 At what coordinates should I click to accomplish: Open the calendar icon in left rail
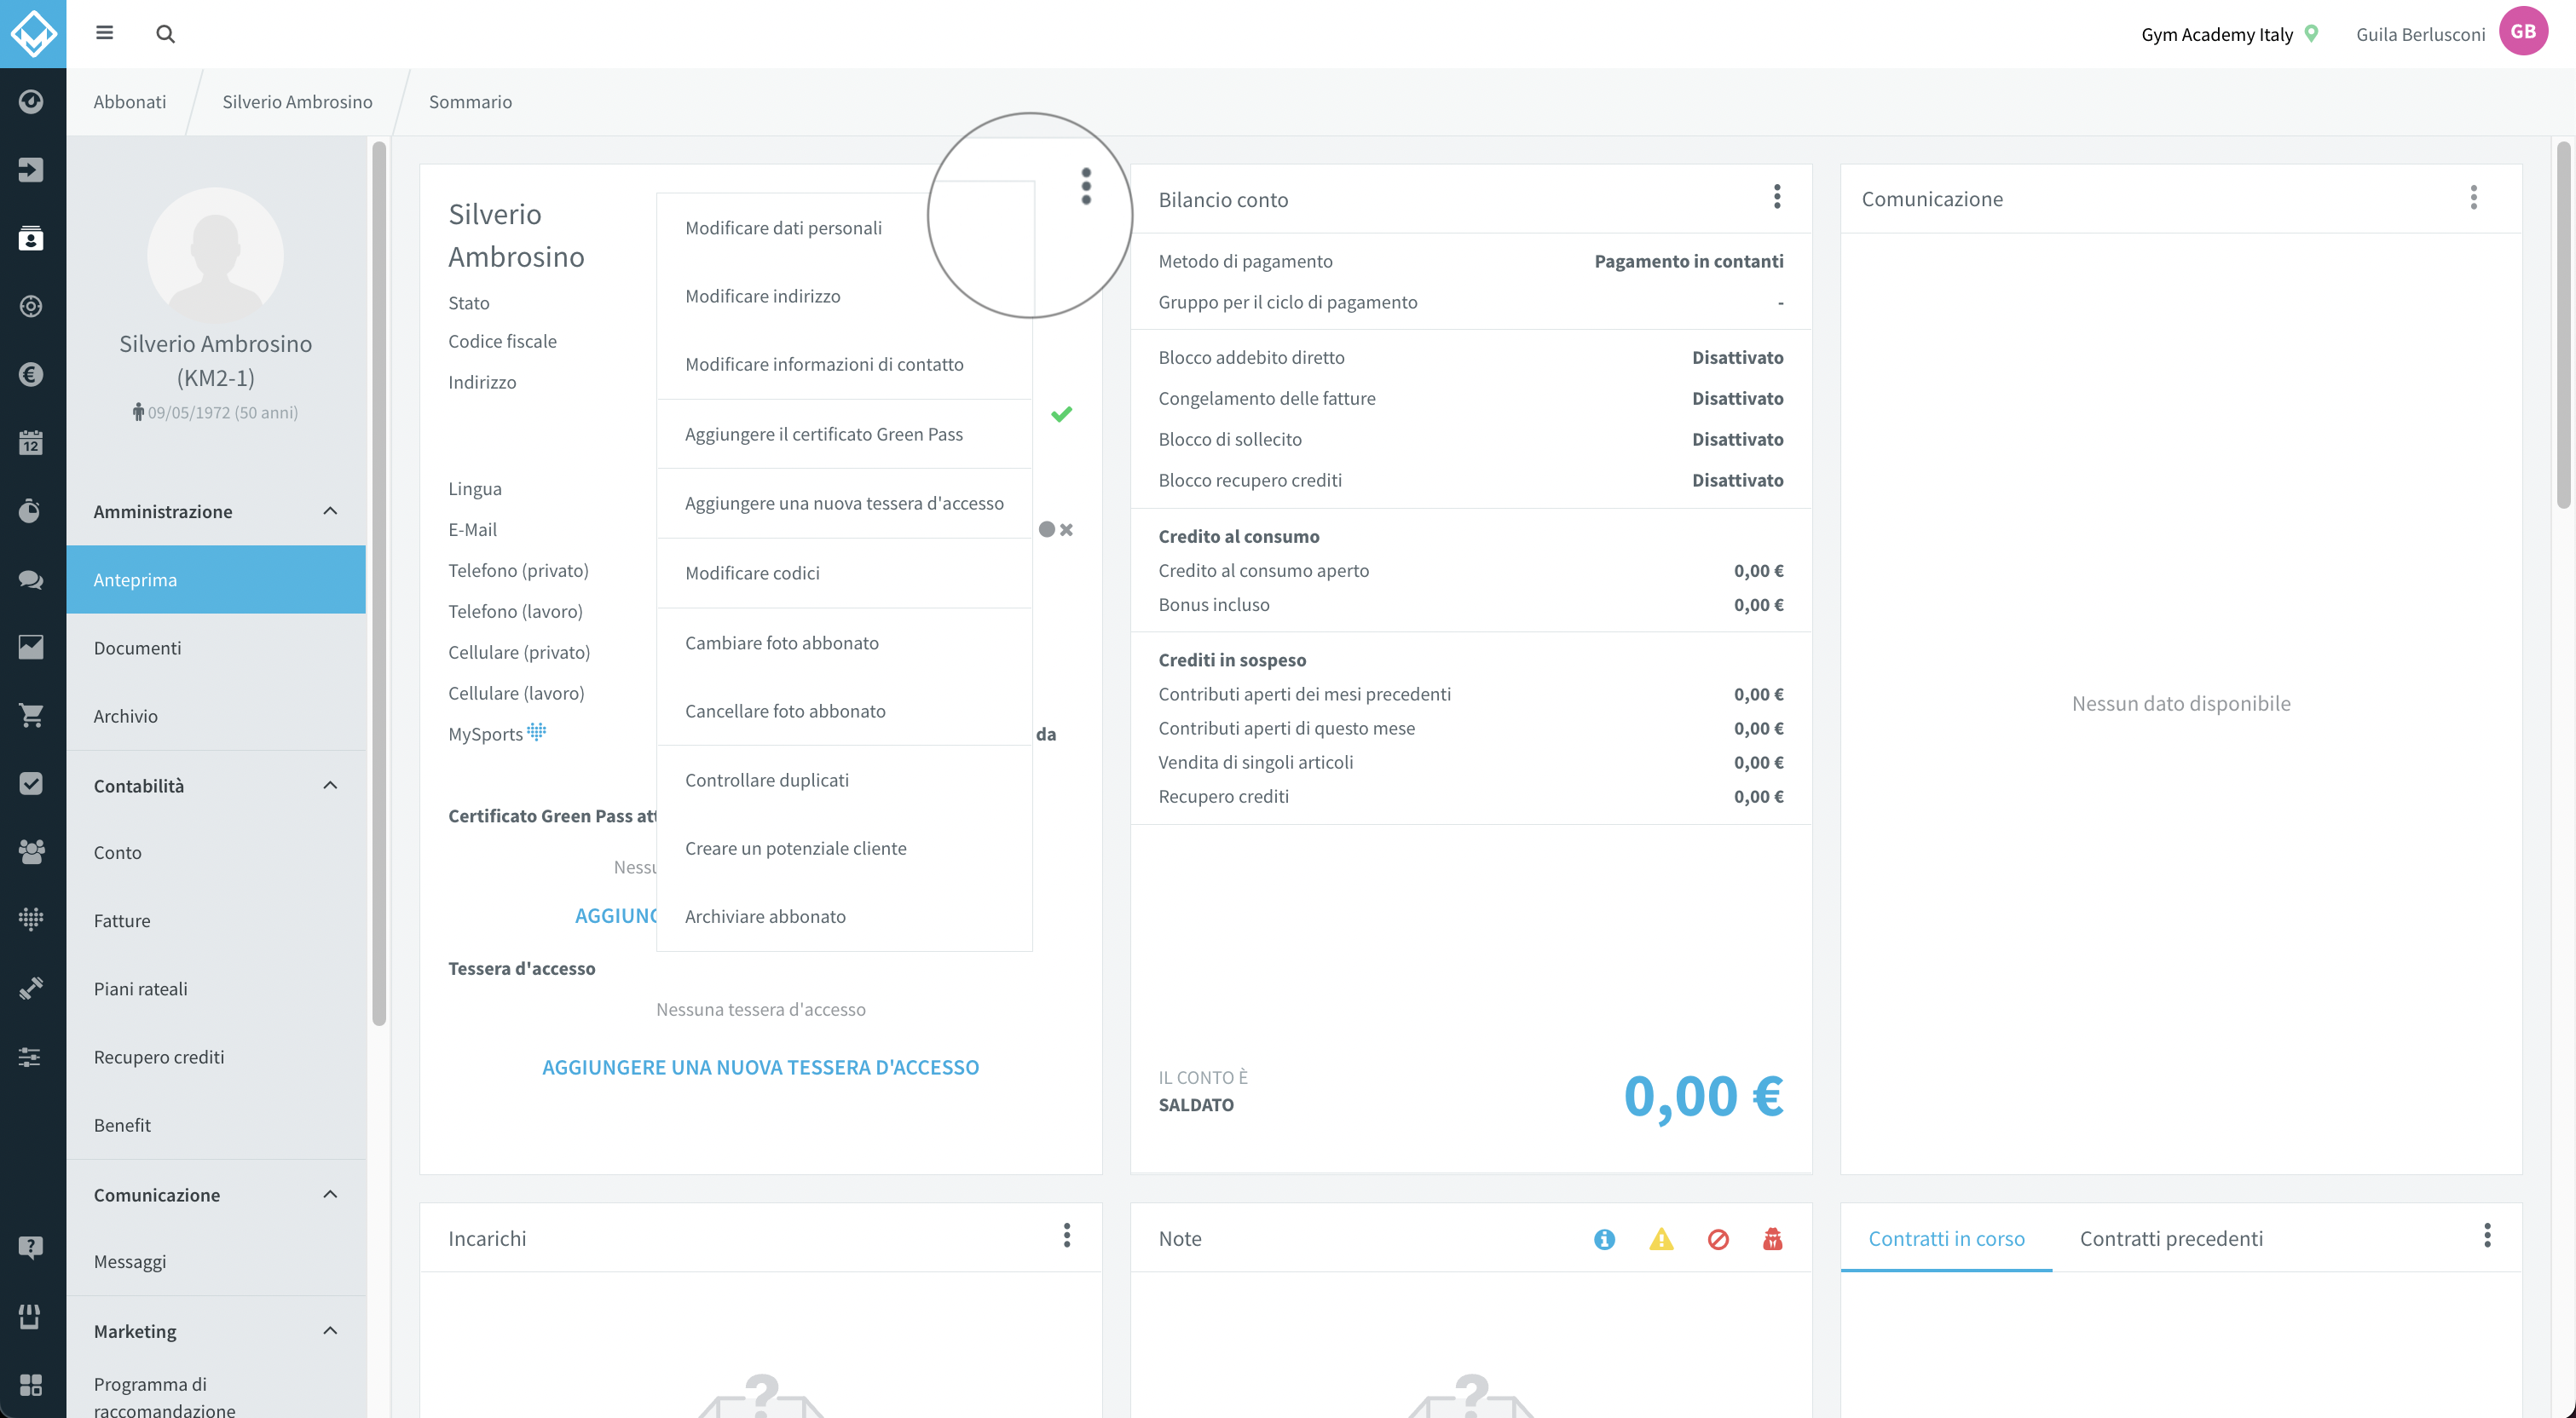pyautogui.click(x=31, y=443)
